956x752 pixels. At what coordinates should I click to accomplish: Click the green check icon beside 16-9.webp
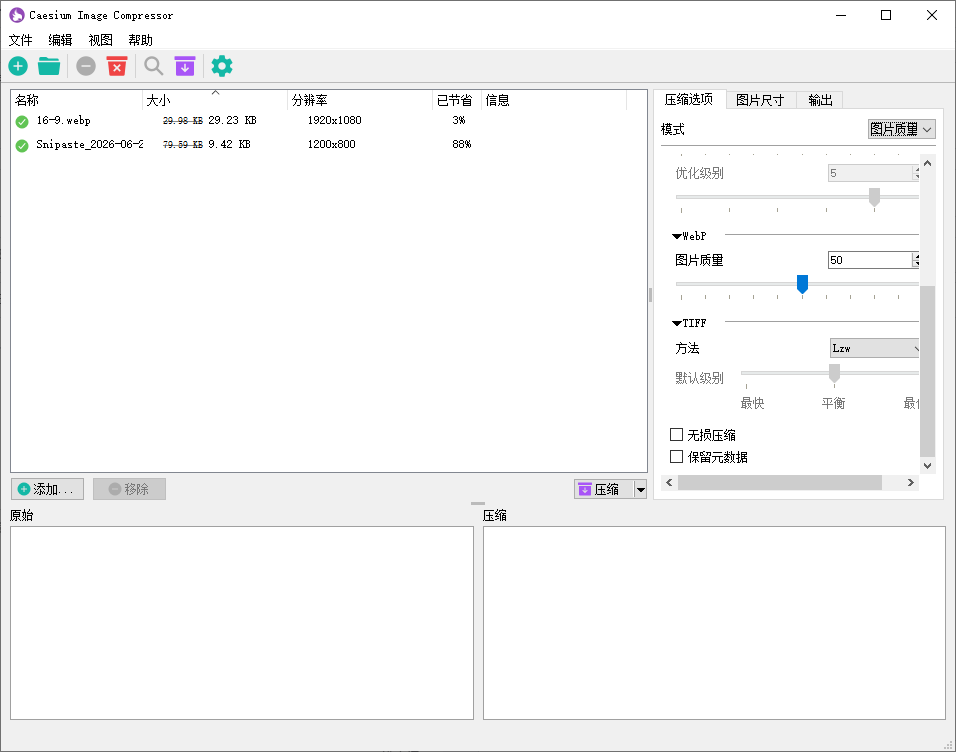22,121
